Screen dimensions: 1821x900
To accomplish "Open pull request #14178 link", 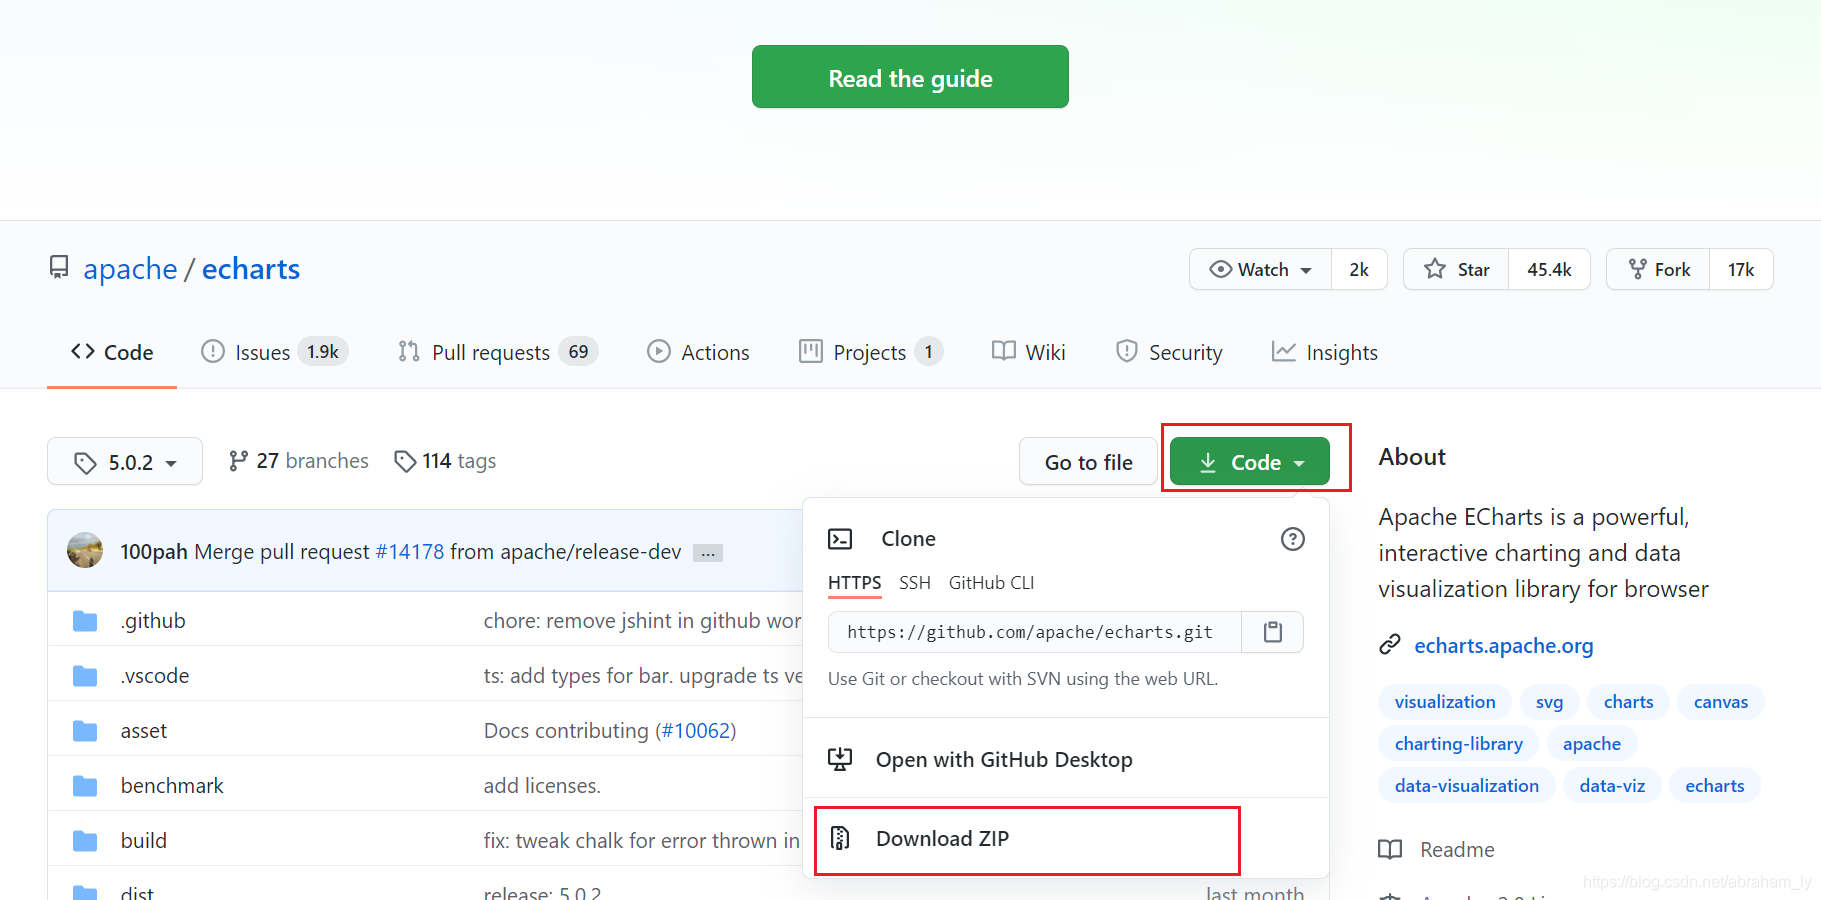I will (x=409, y=551).
